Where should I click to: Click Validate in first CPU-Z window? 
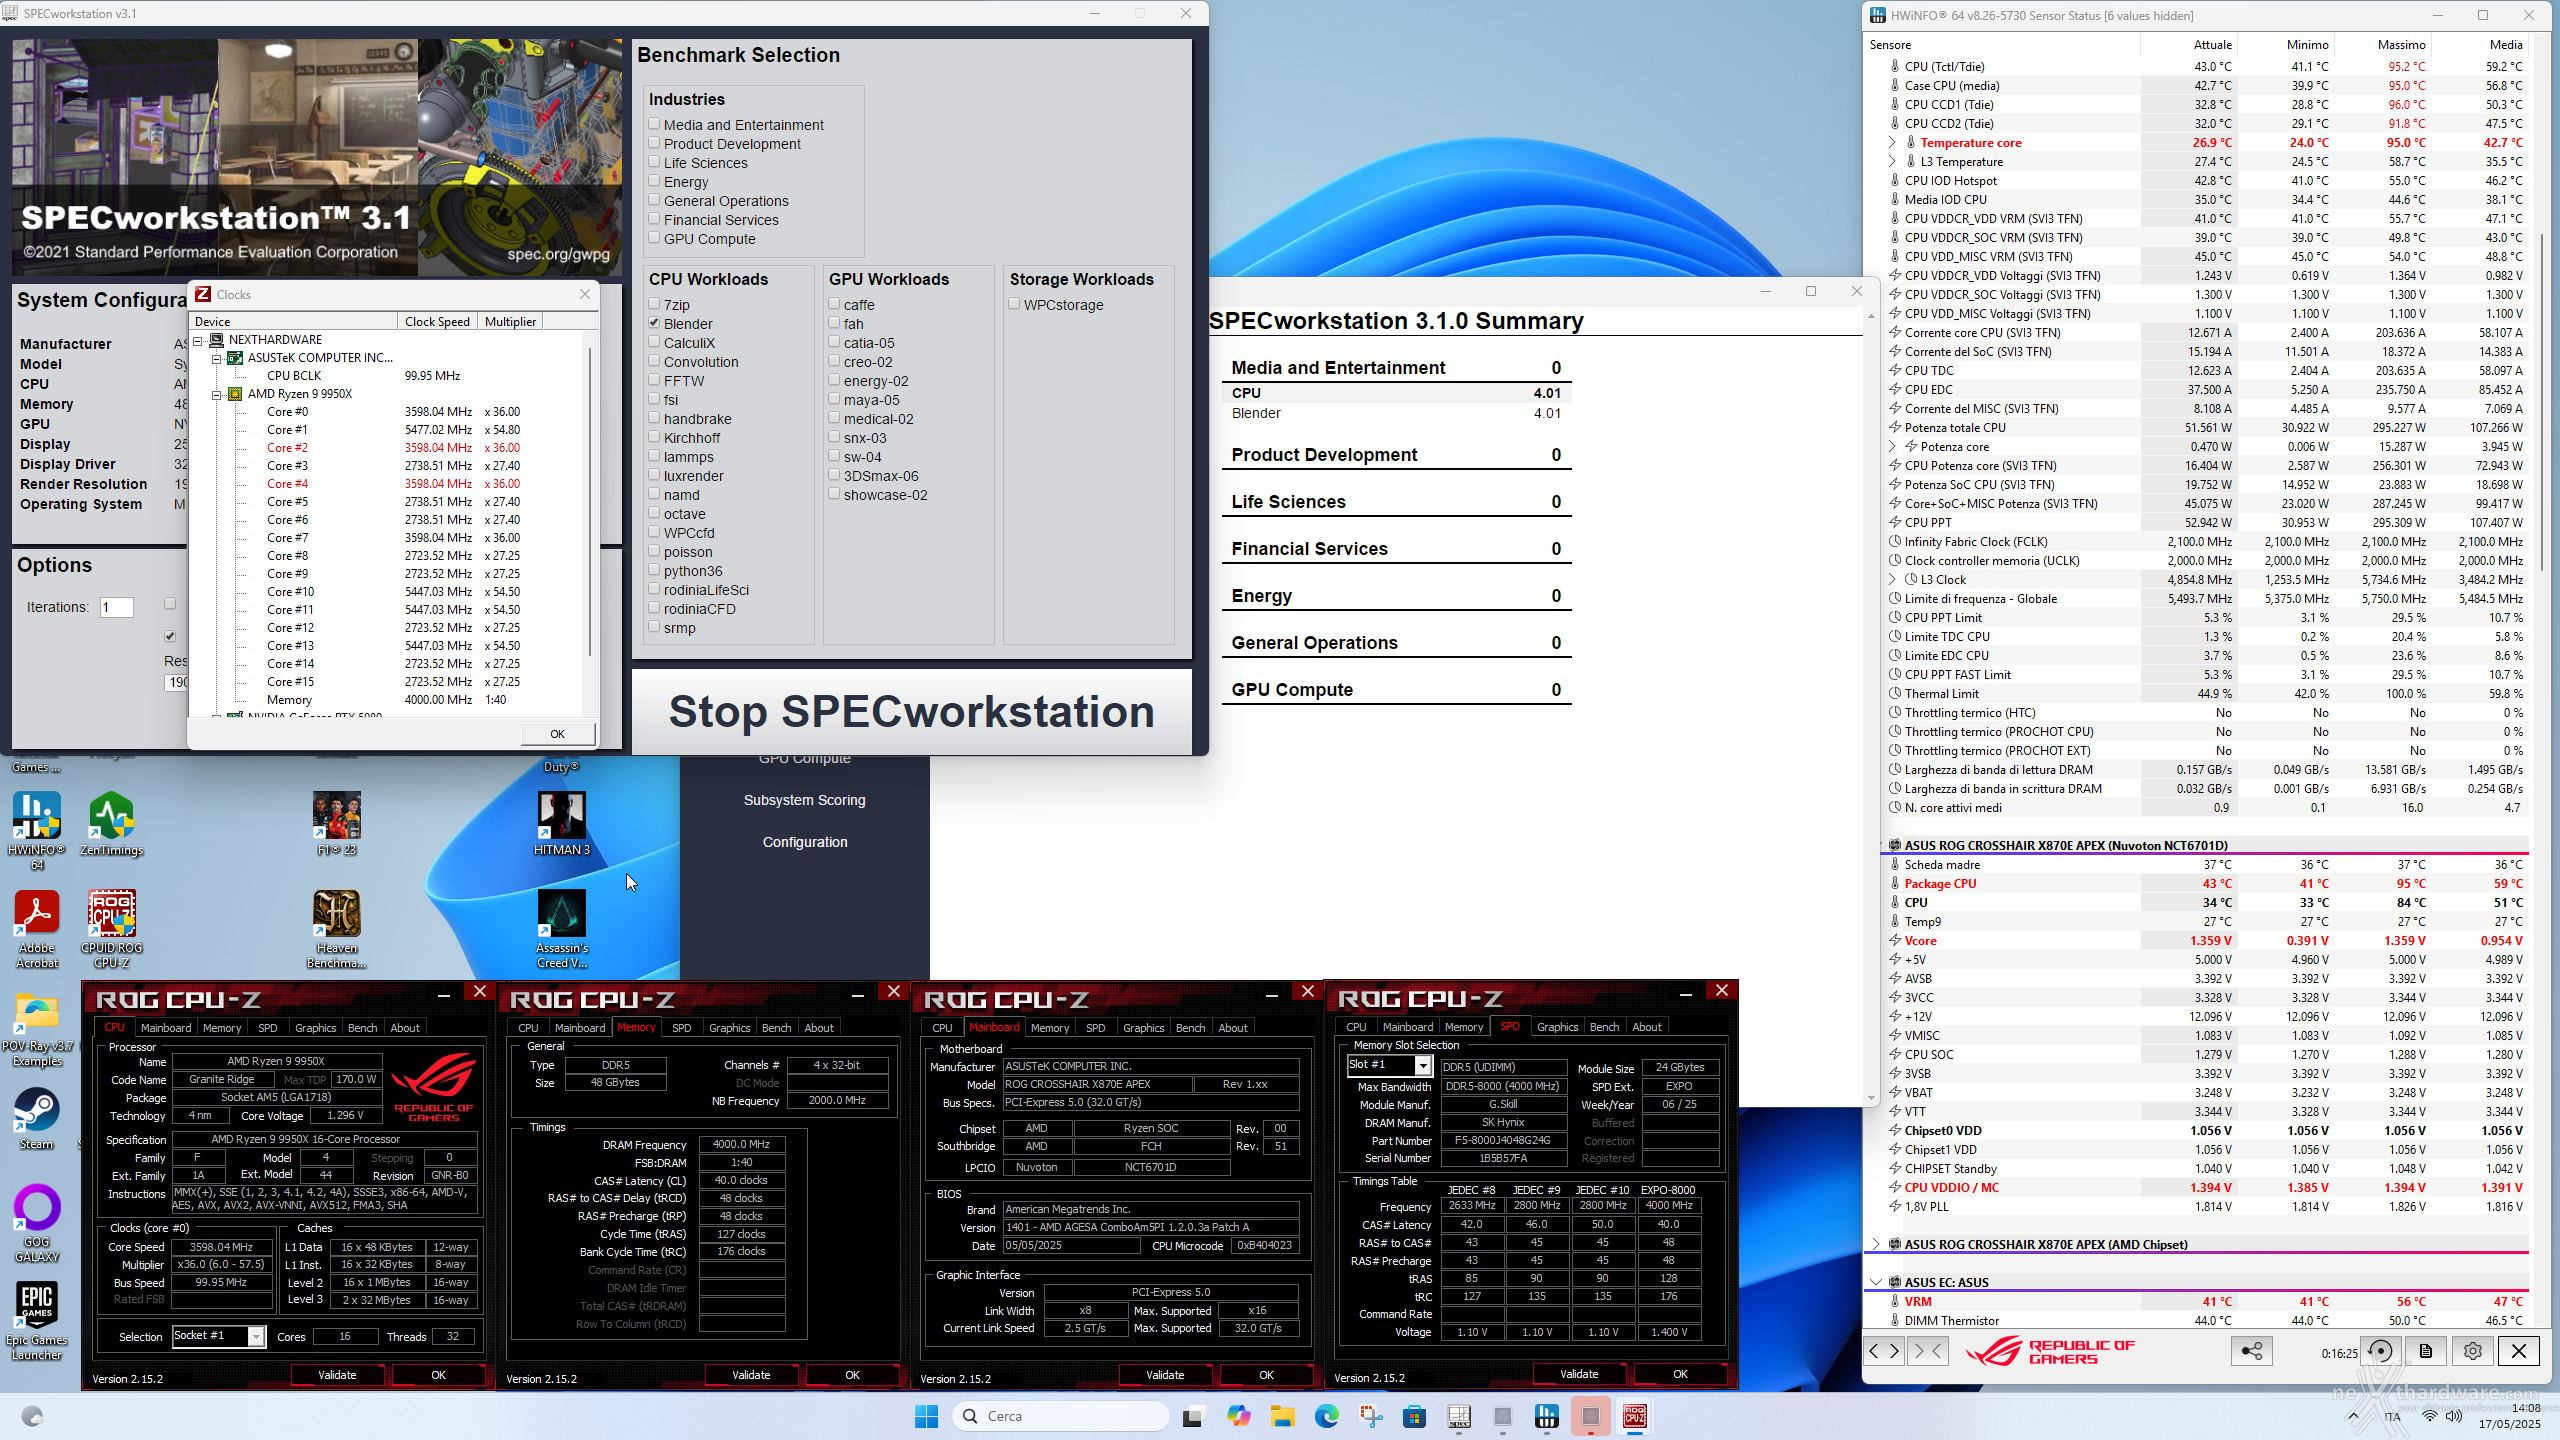point(337,1375)
